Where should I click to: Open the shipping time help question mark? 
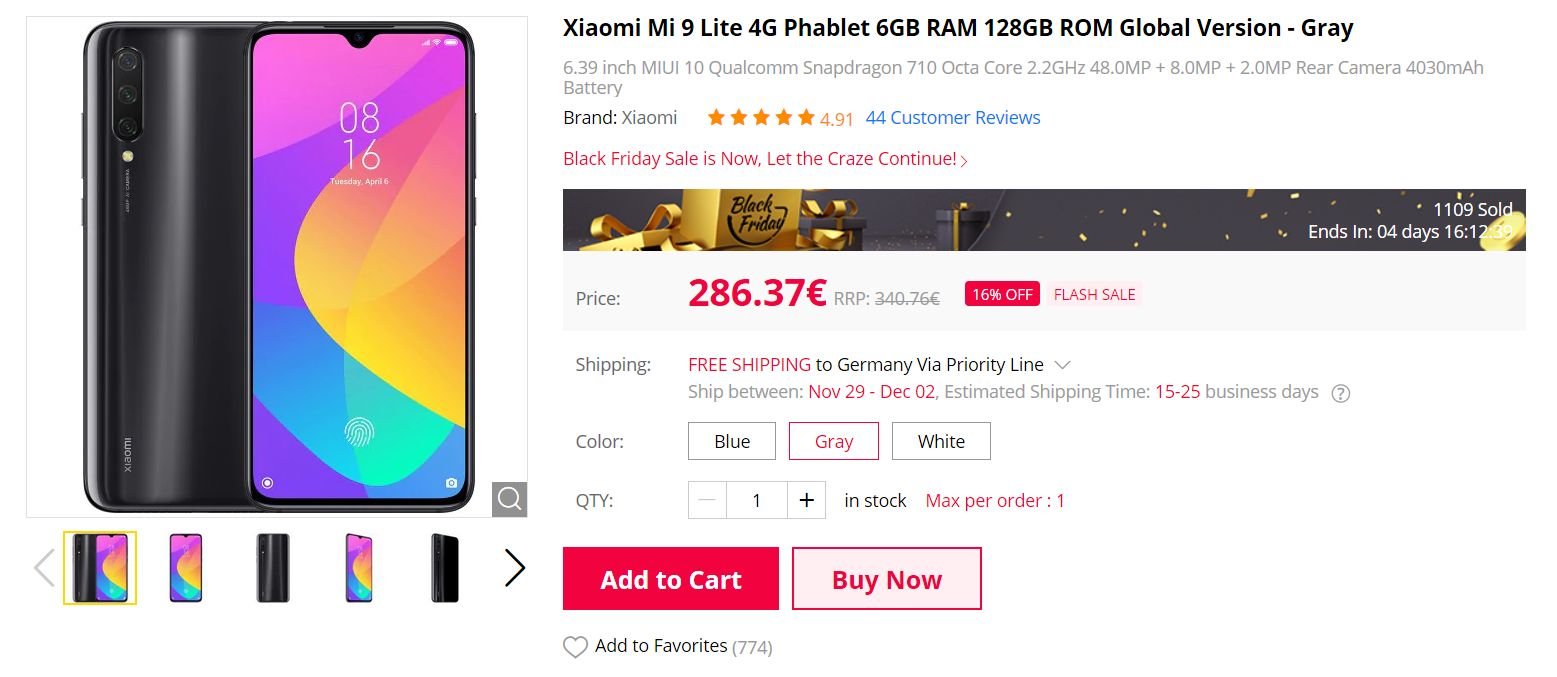click(x=1341, y=393)
